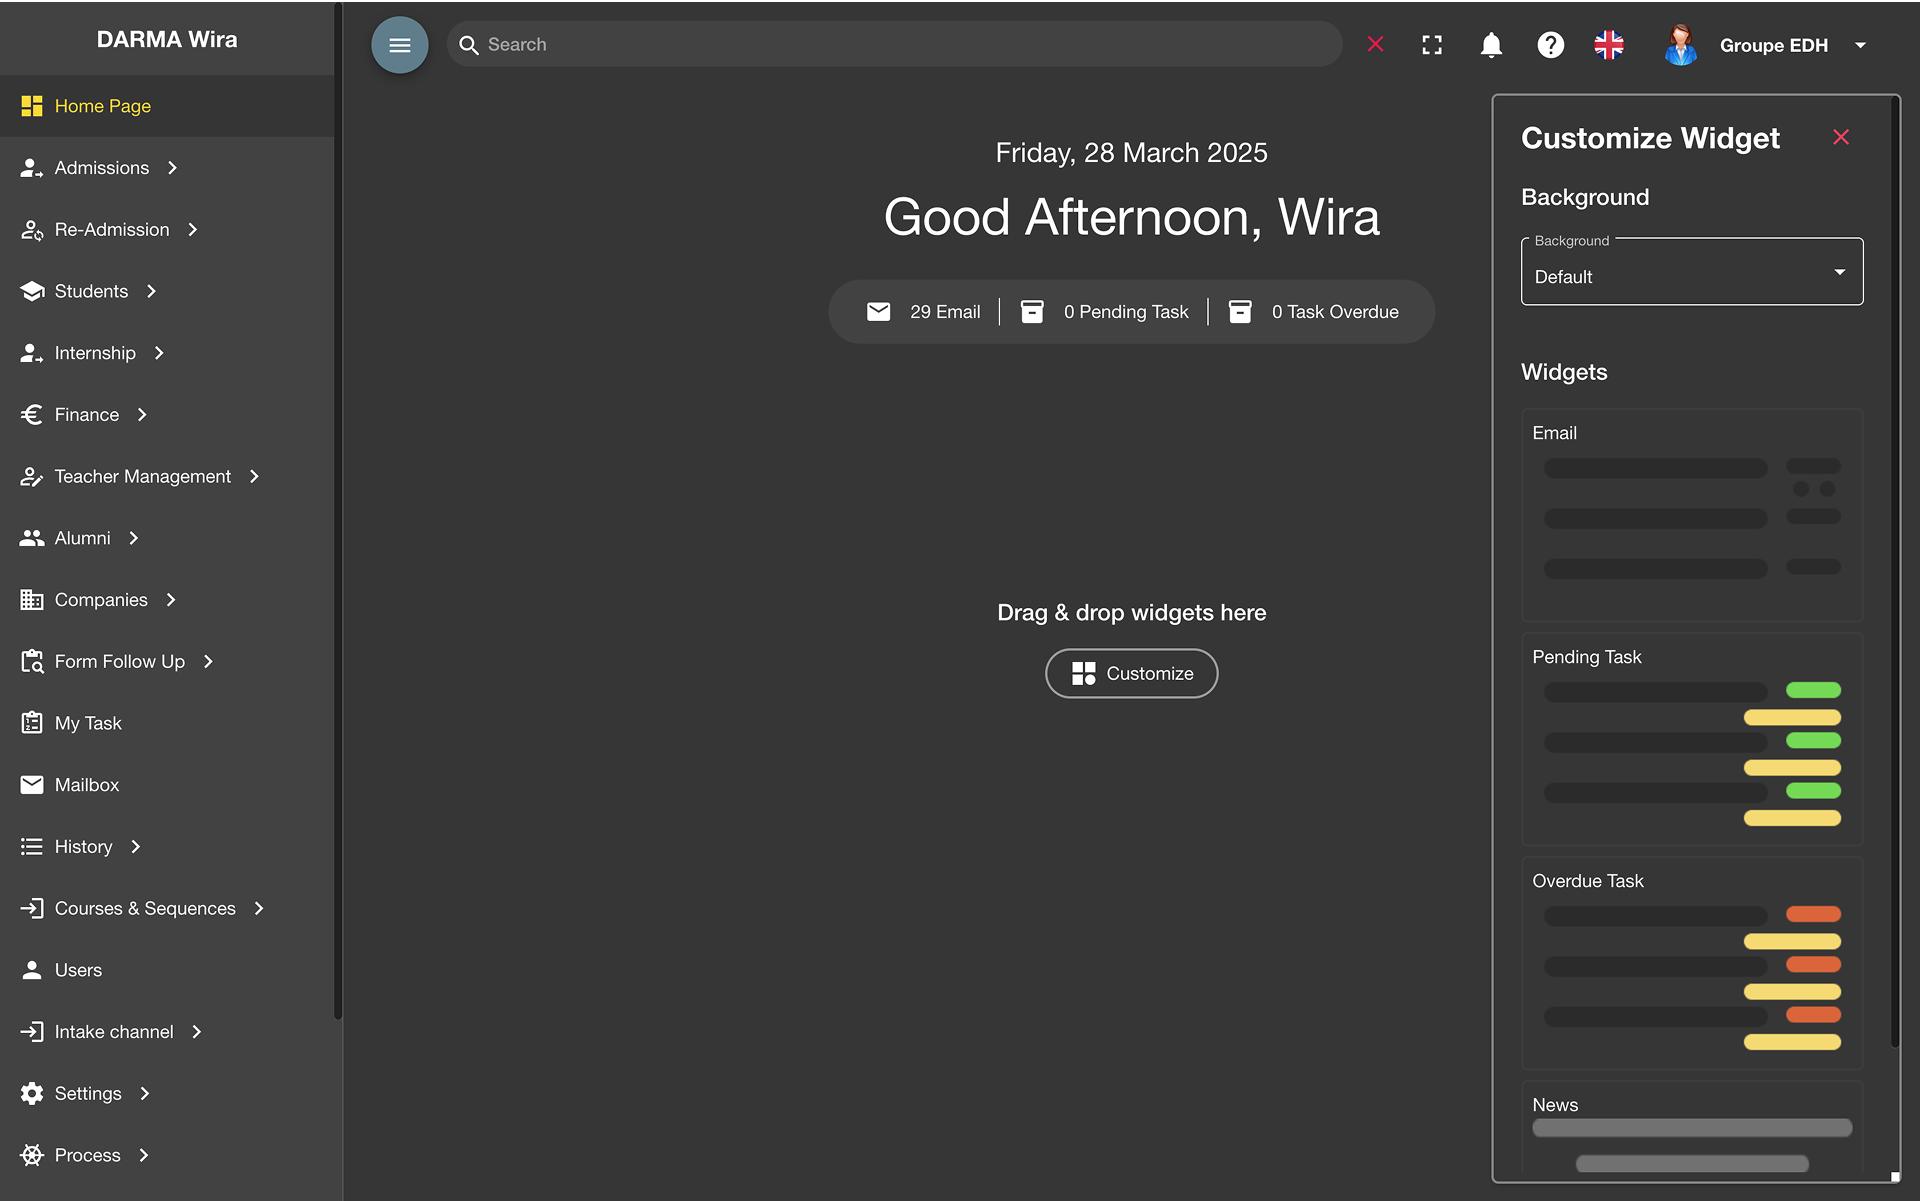1920x1201 pixels.
Task: Toggle fullscreen mode icon
Action: pos(1432,45)
